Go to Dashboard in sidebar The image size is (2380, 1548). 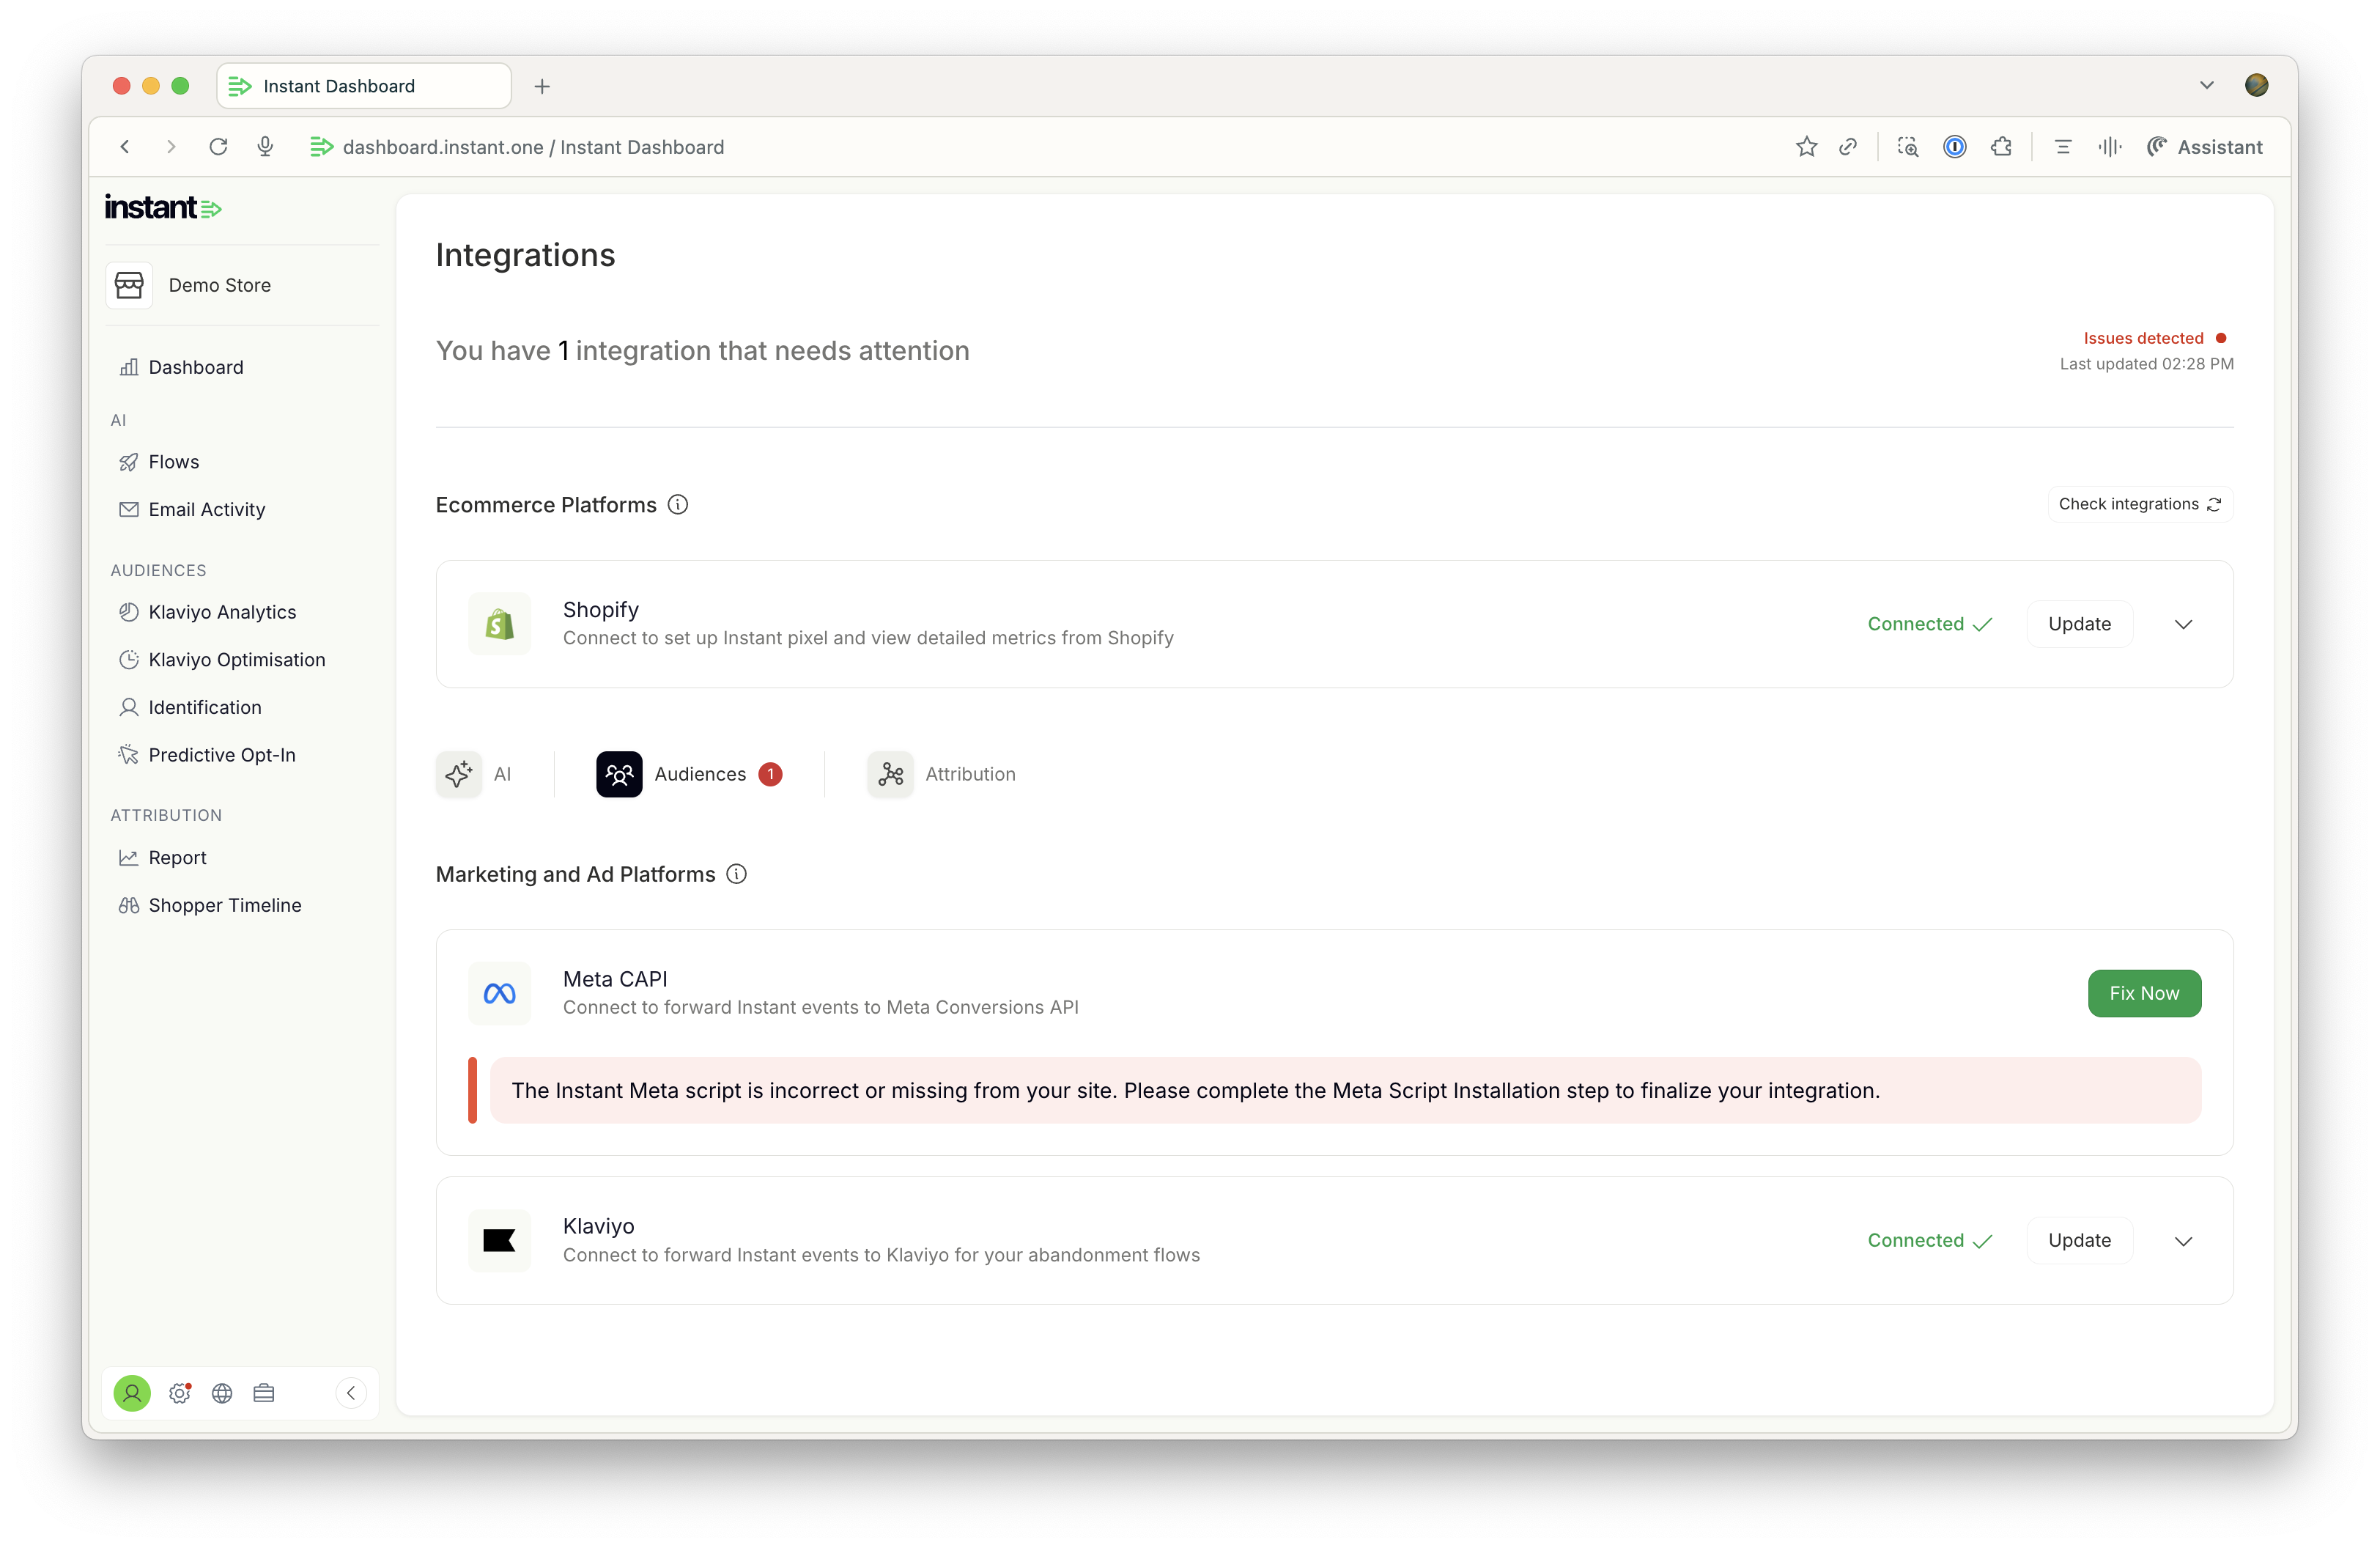pos(195,367)
